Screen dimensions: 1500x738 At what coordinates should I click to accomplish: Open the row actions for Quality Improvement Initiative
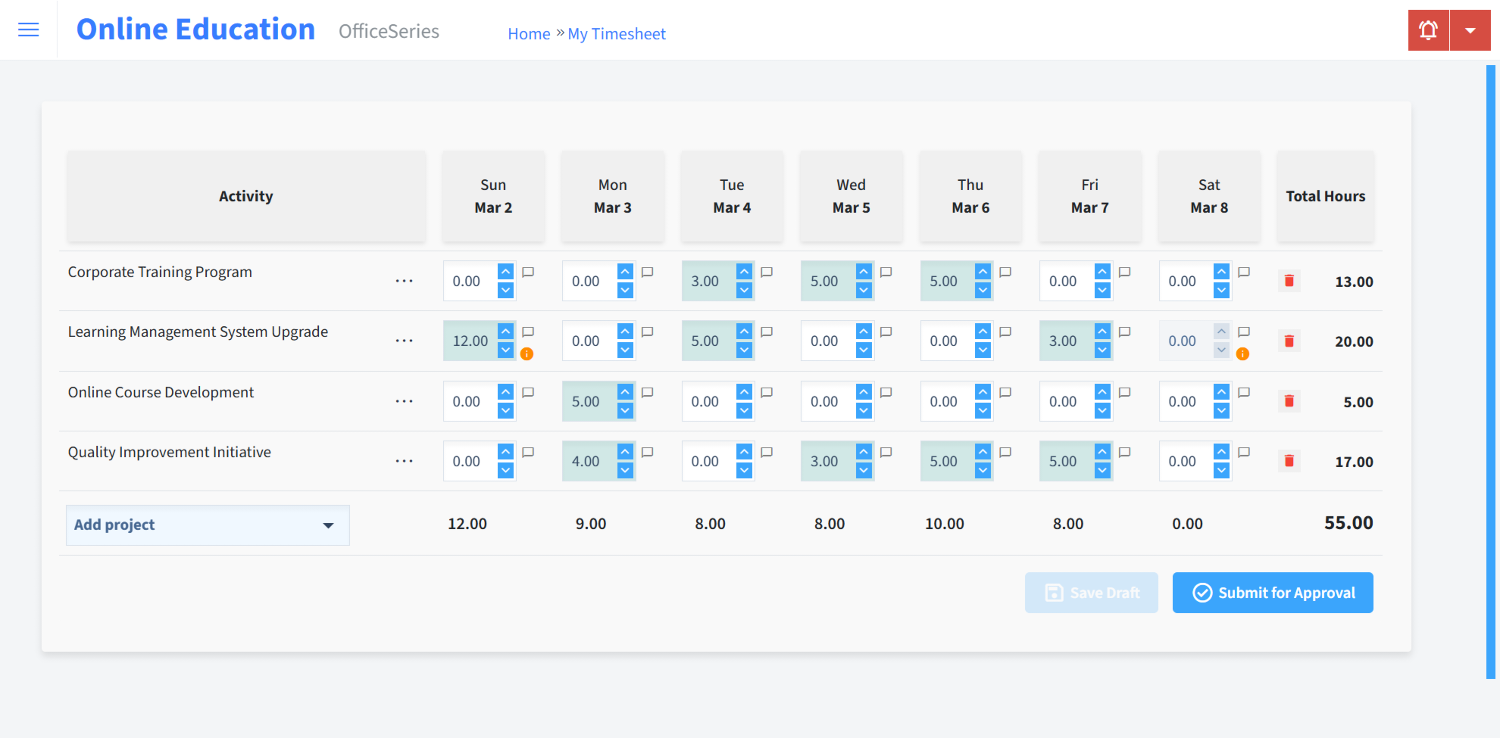point(404,460)
